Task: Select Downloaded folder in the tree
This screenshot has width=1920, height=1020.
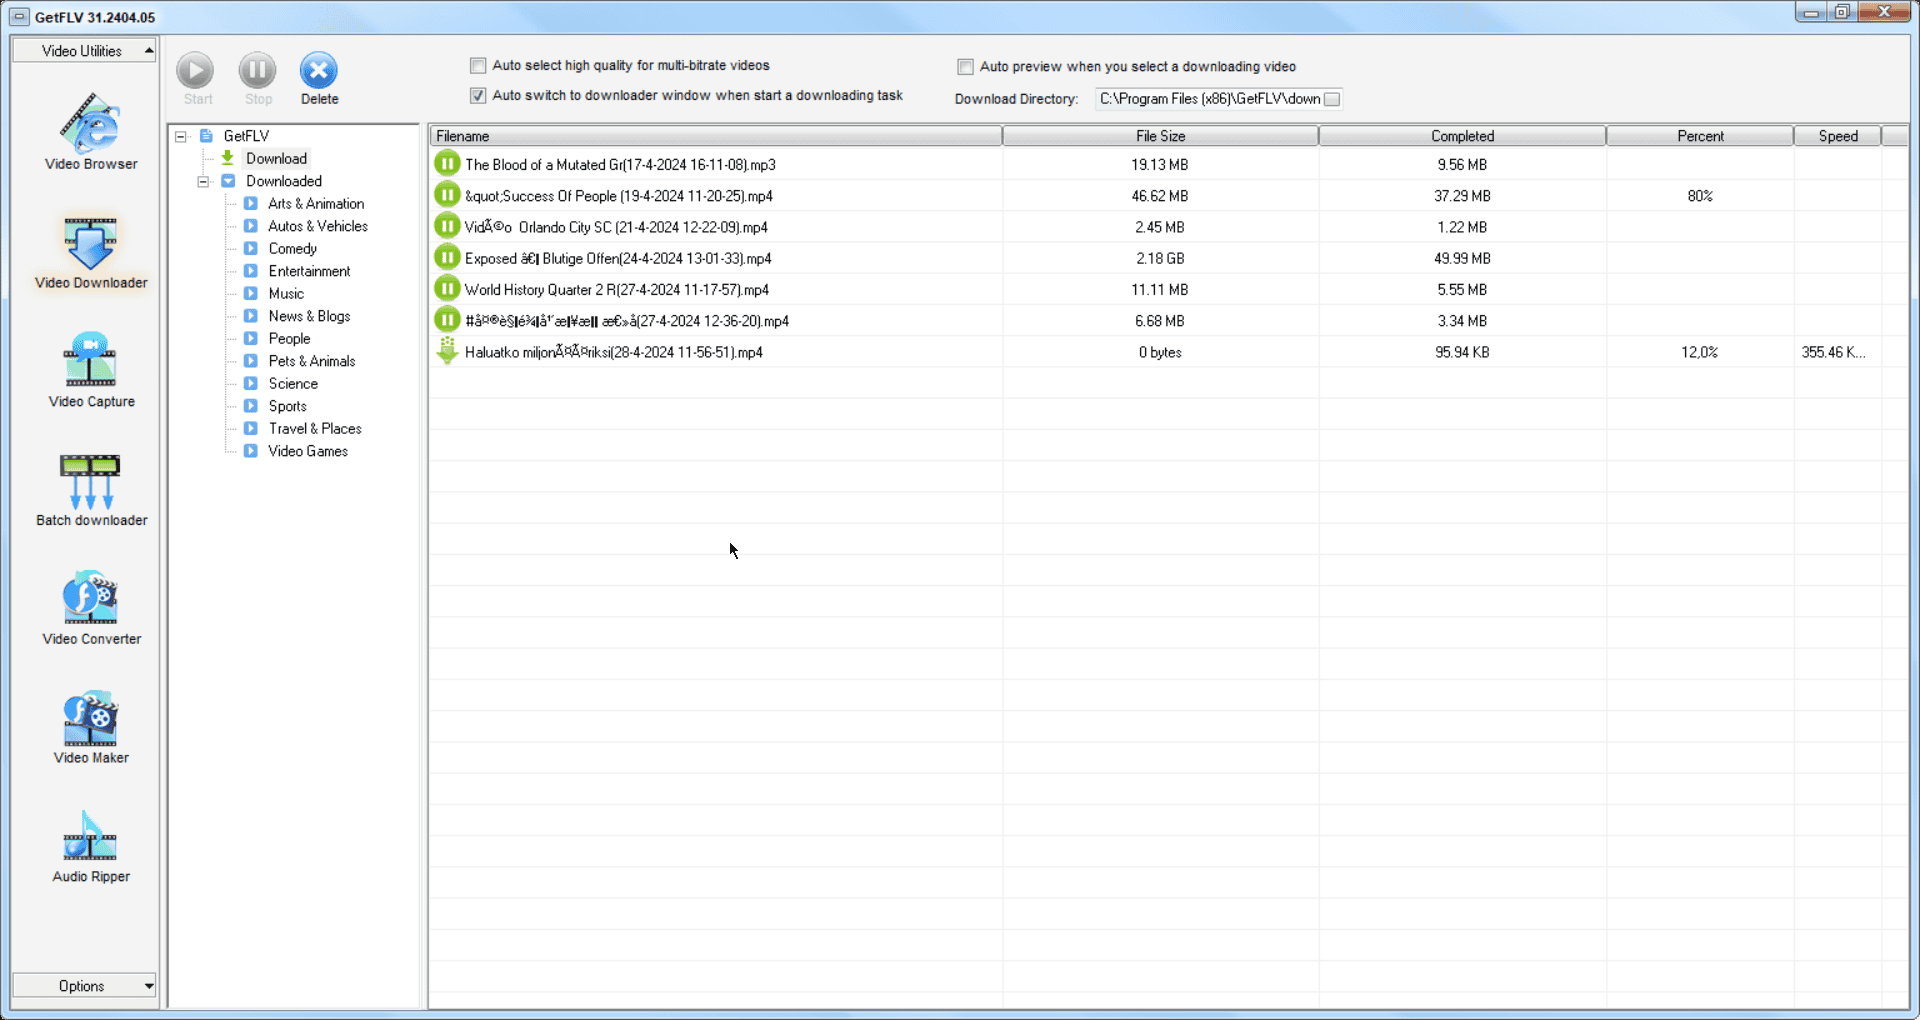Action: (x=284, y=181)
